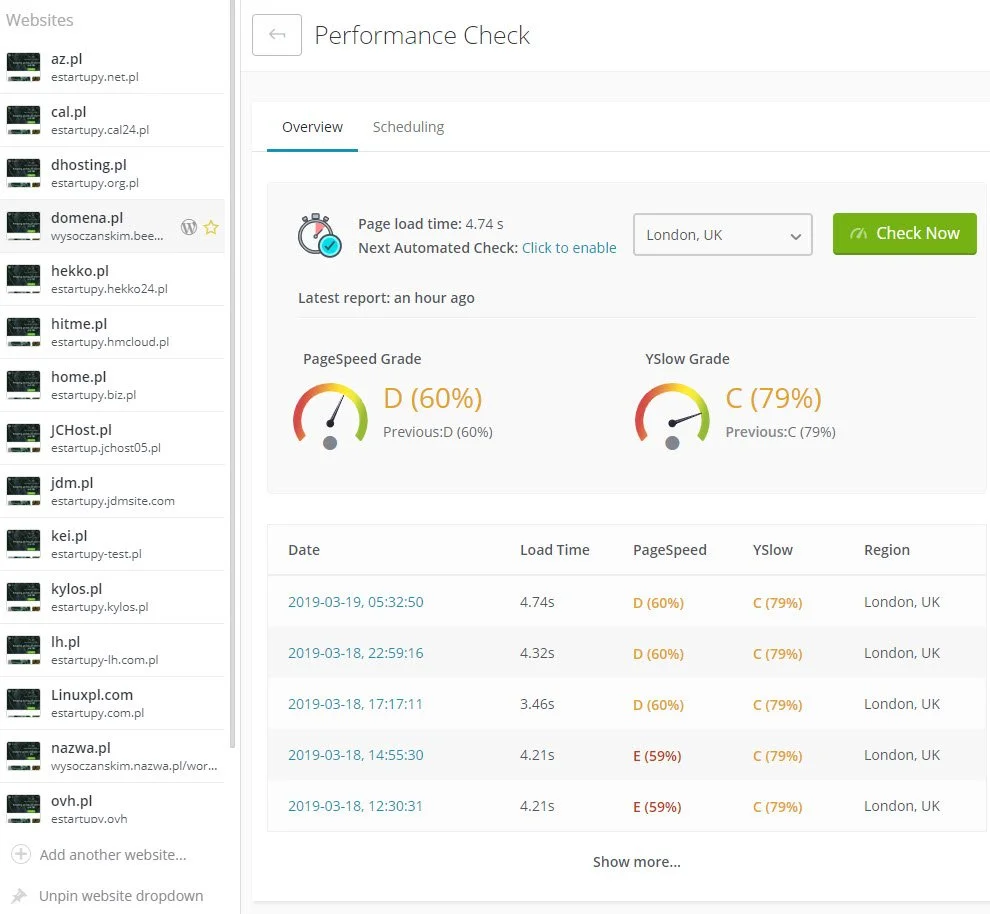Toggle the favorite star on domena.pl
The width and height of the screenshot is (990, 914).
(211, 227)
